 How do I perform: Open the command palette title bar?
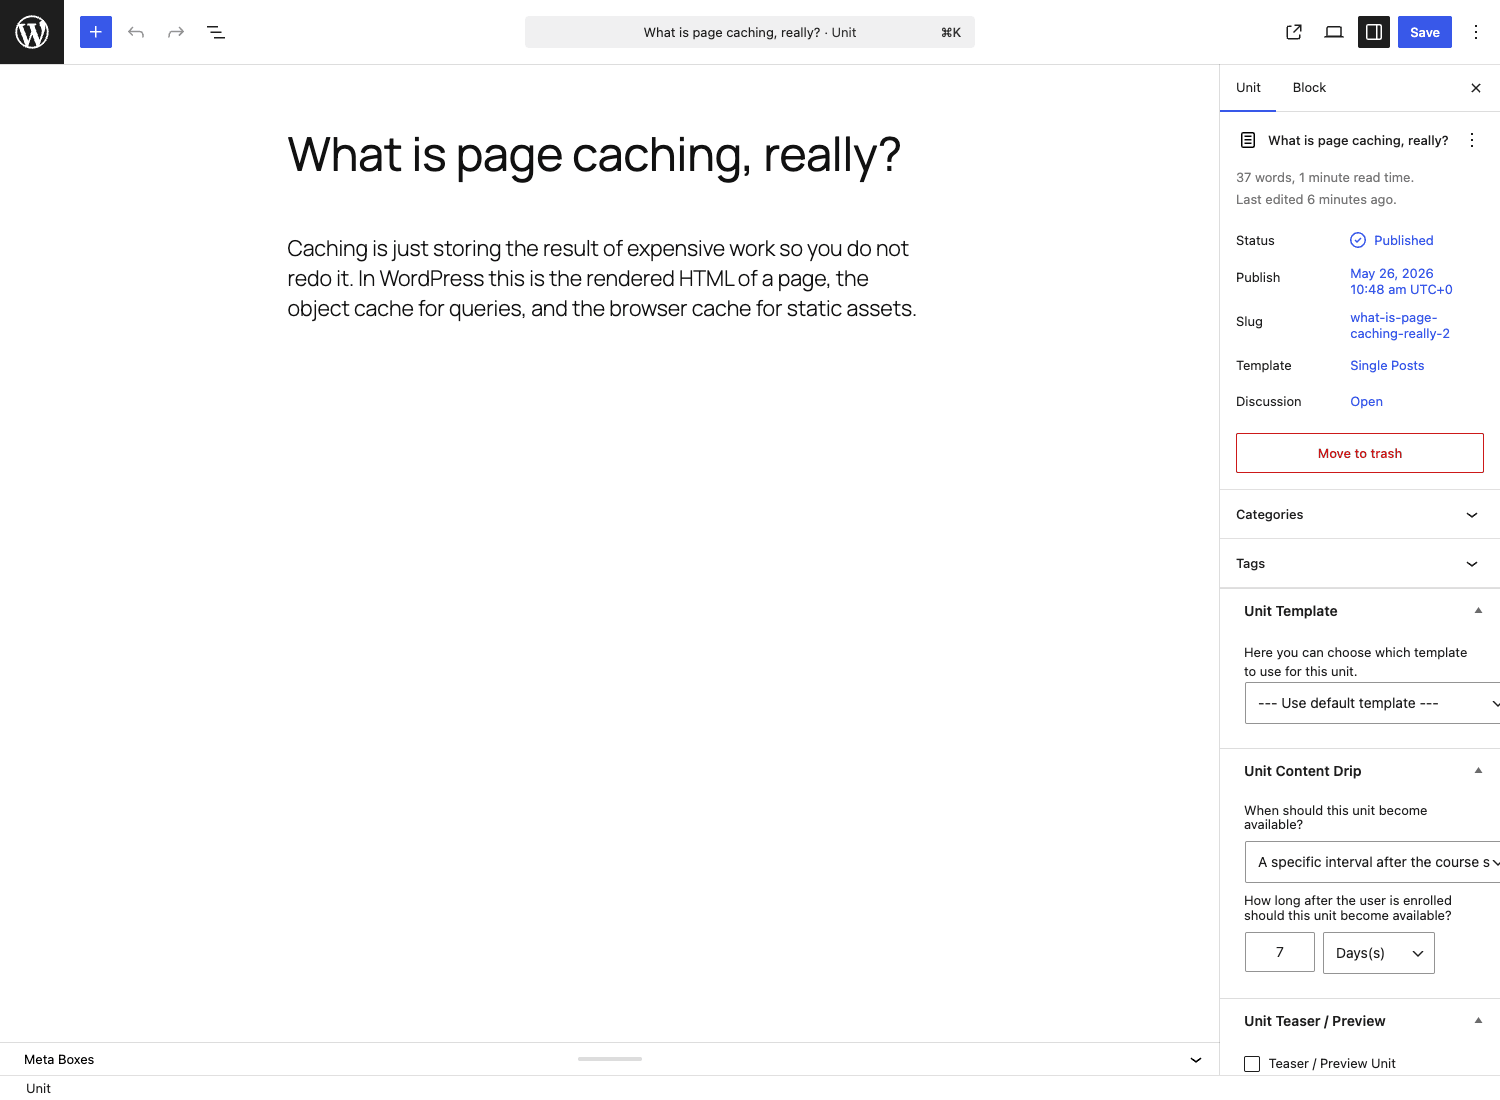[750, 32]
